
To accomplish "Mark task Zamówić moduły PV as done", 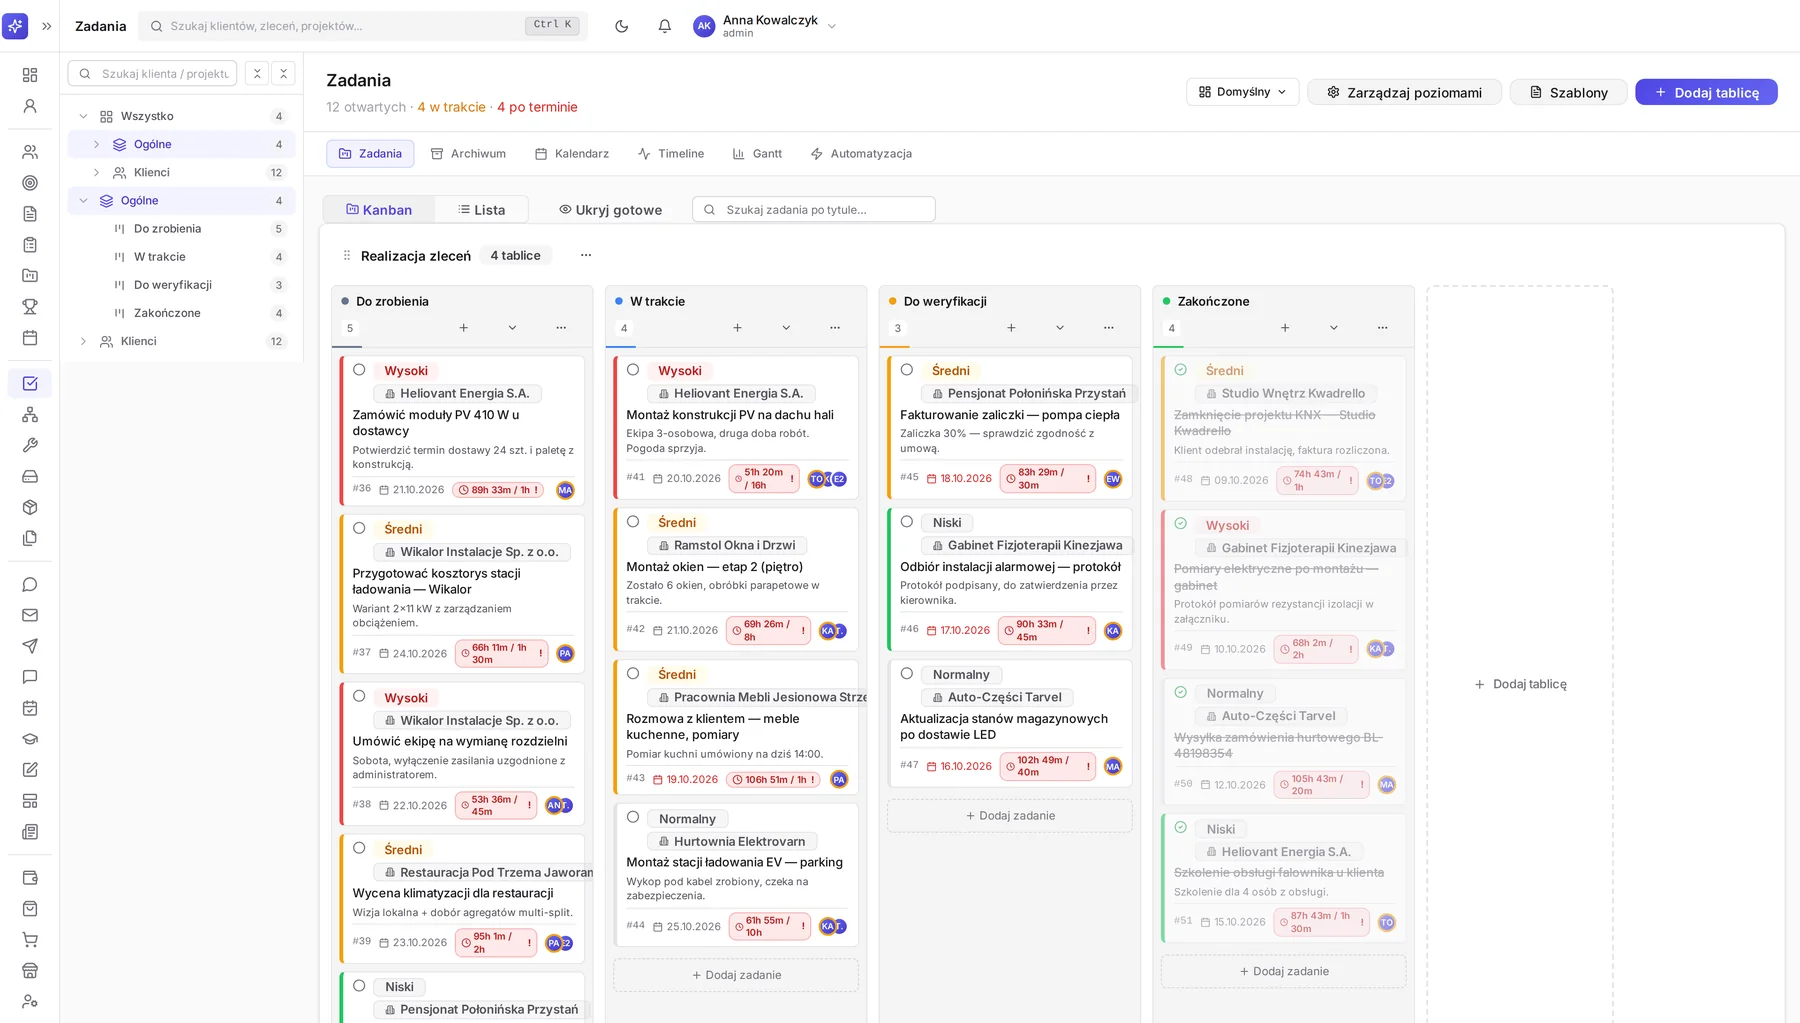I will coord(359,369).
